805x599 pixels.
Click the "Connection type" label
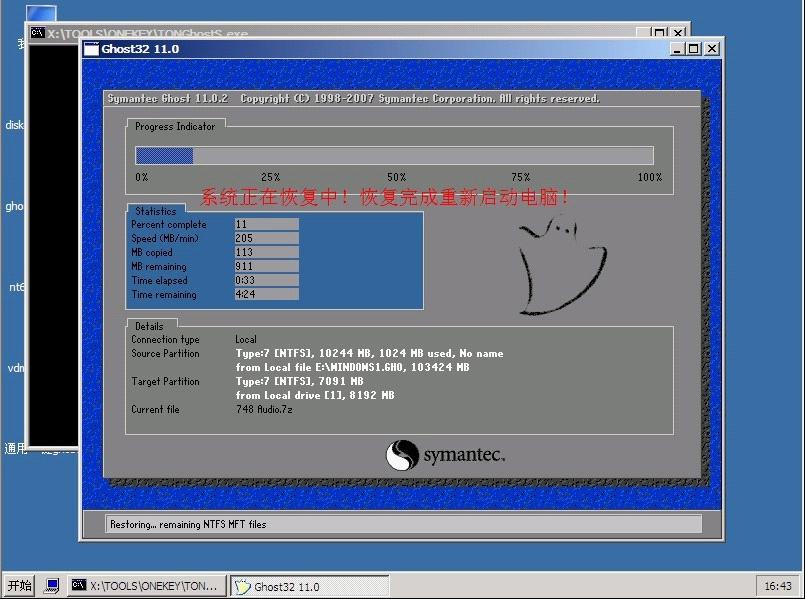[x=165, y=339]
